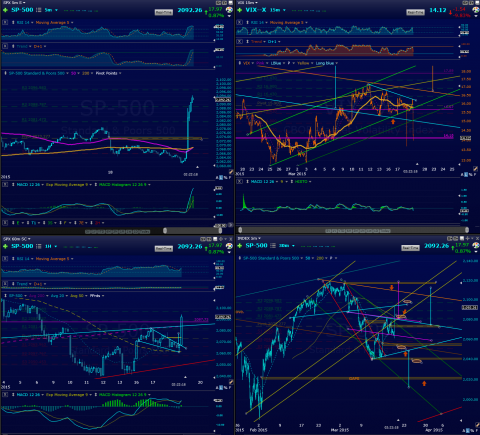The height and width of the screenshot is (435, 480).
Task: Click timeframe shortcut bar under VIX chart
Action: (358, 231)
